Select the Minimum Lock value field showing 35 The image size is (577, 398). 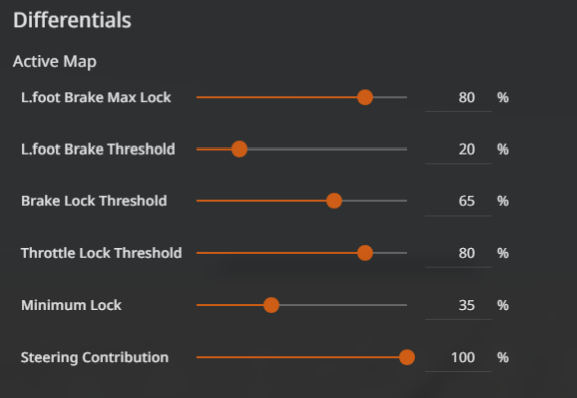click(x=458, y=306)
